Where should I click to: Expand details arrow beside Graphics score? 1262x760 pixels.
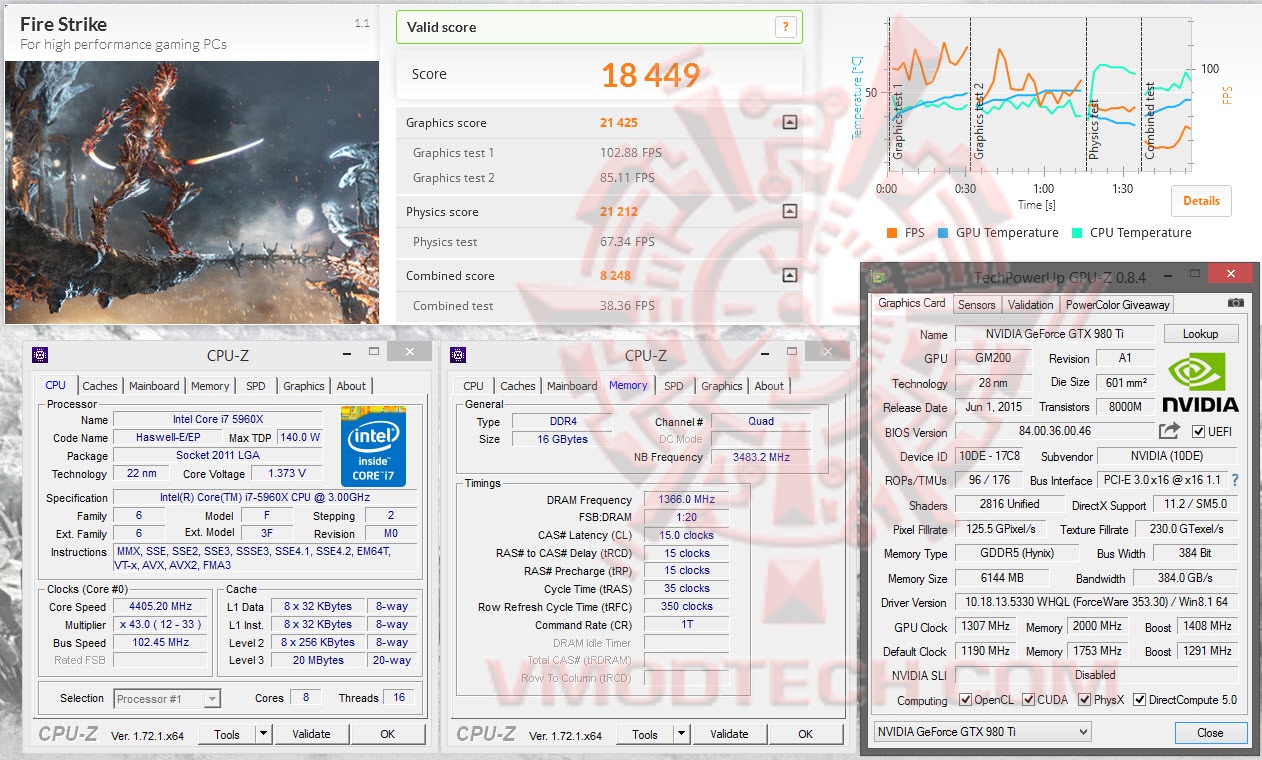[x=789, y=122]
